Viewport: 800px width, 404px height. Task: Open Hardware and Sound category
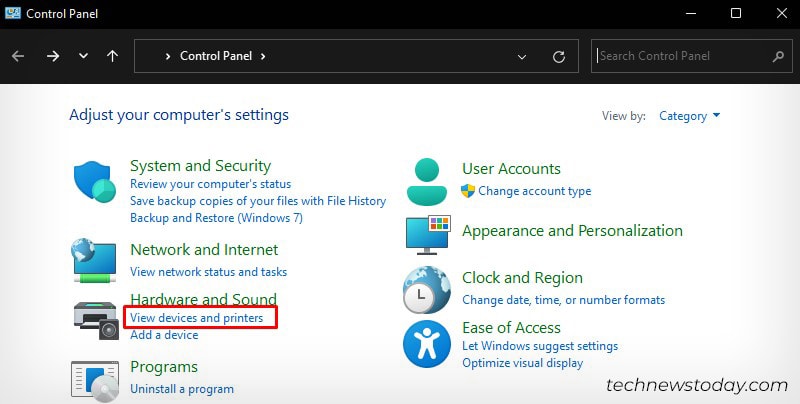pos(204,298)
